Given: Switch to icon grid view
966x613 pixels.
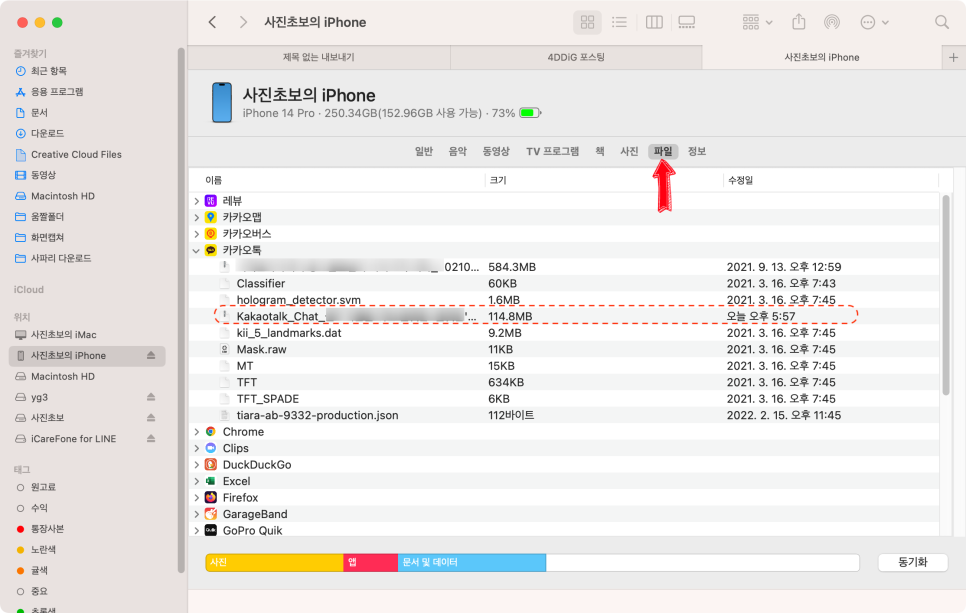Looking at the screenshot, I should (587, 22).
